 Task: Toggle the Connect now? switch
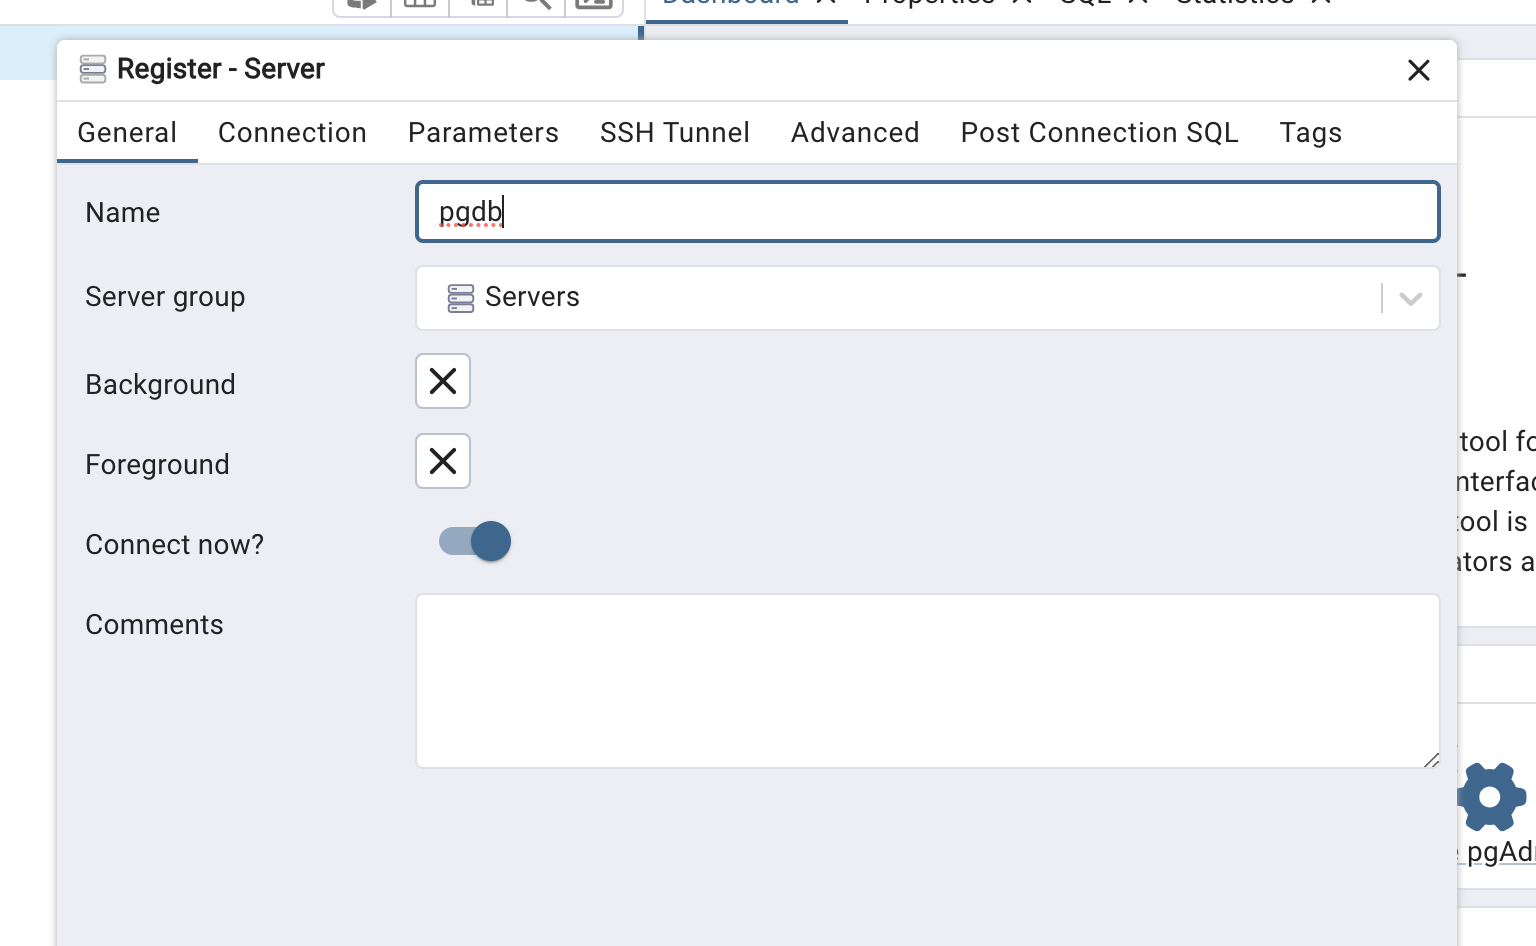(x=475, y=541)
